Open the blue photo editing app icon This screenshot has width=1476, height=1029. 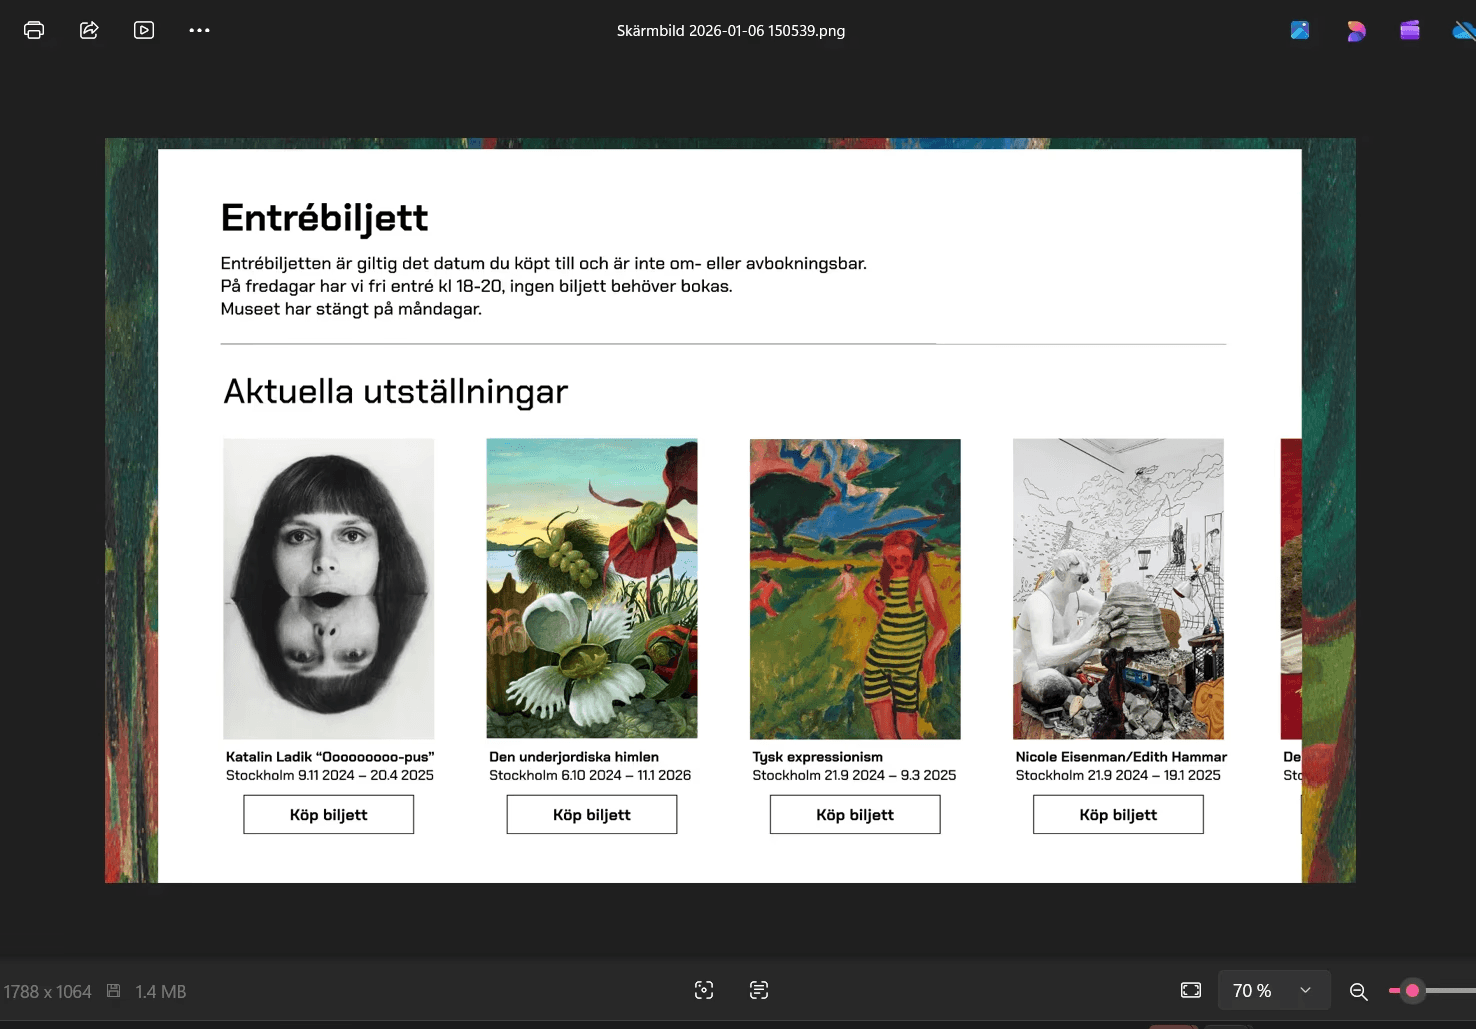coord(1300,30)
